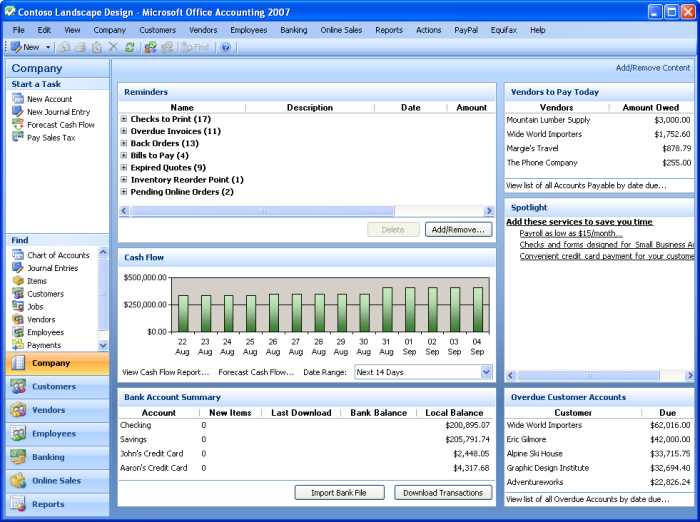The width and height of the screenshot is (700, 522).
Task: Open the Date Range dropdown showing Next 14 Days
Action: click(x=486, y=372)
